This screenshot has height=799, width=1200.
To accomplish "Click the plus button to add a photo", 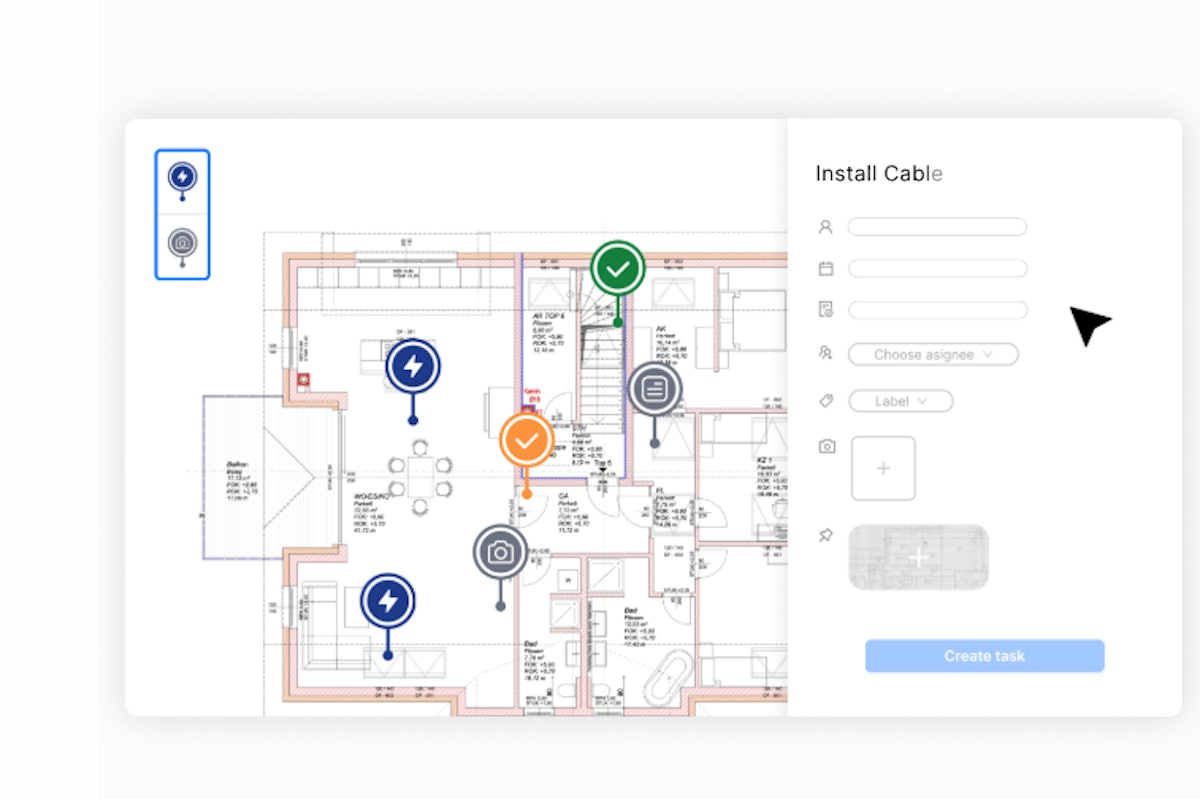I will pyautogui.click(x=883, y=467).
